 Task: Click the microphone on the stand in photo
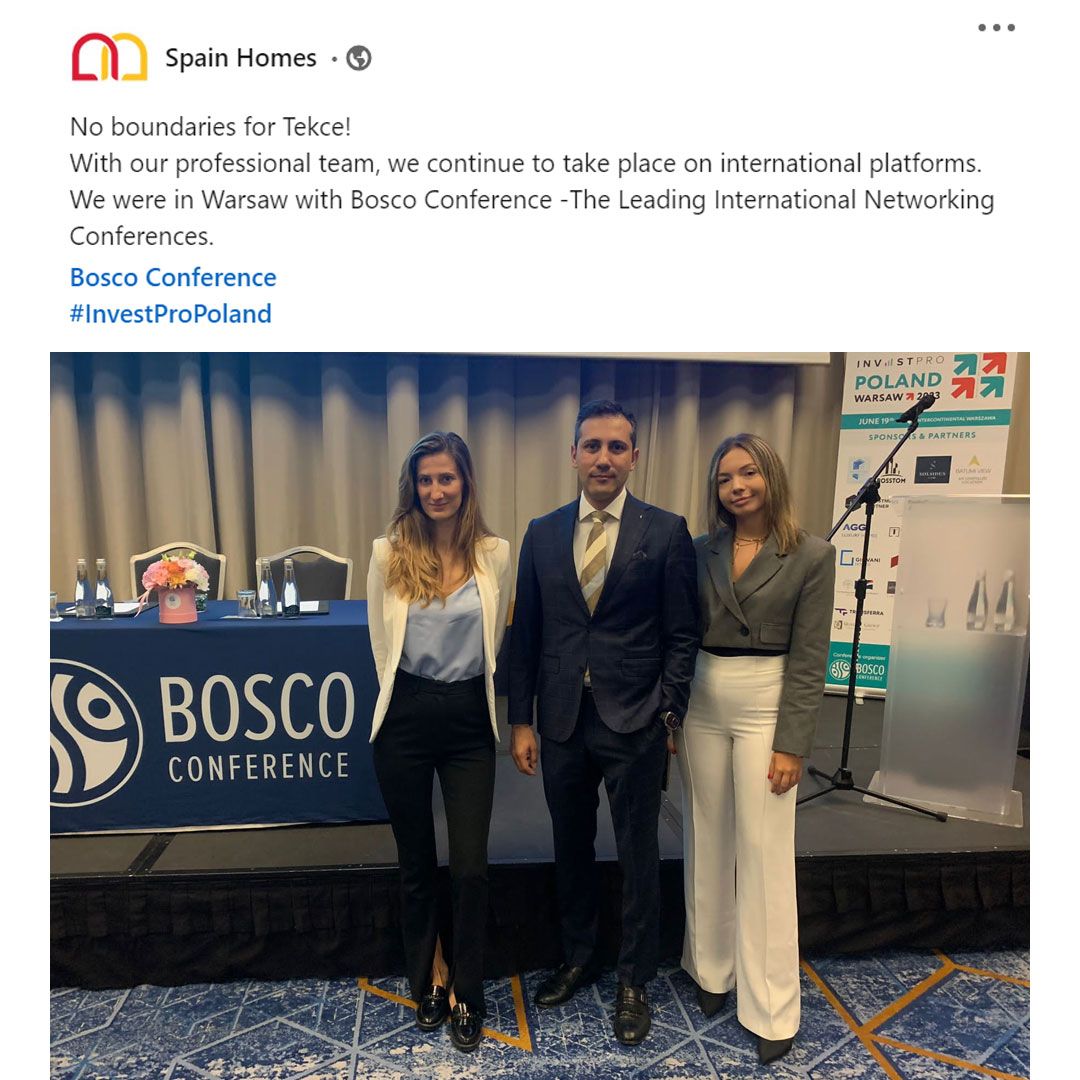[915, 409]
